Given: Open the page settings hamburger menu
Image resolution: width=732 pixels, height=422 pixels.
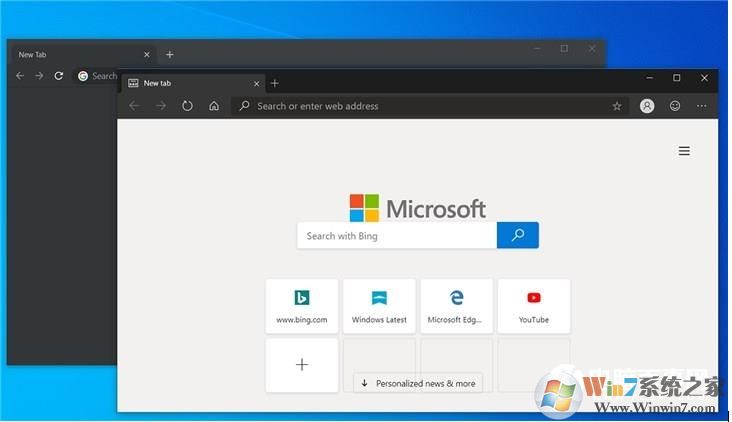Looking at the screenshot, I should [684, 151].
